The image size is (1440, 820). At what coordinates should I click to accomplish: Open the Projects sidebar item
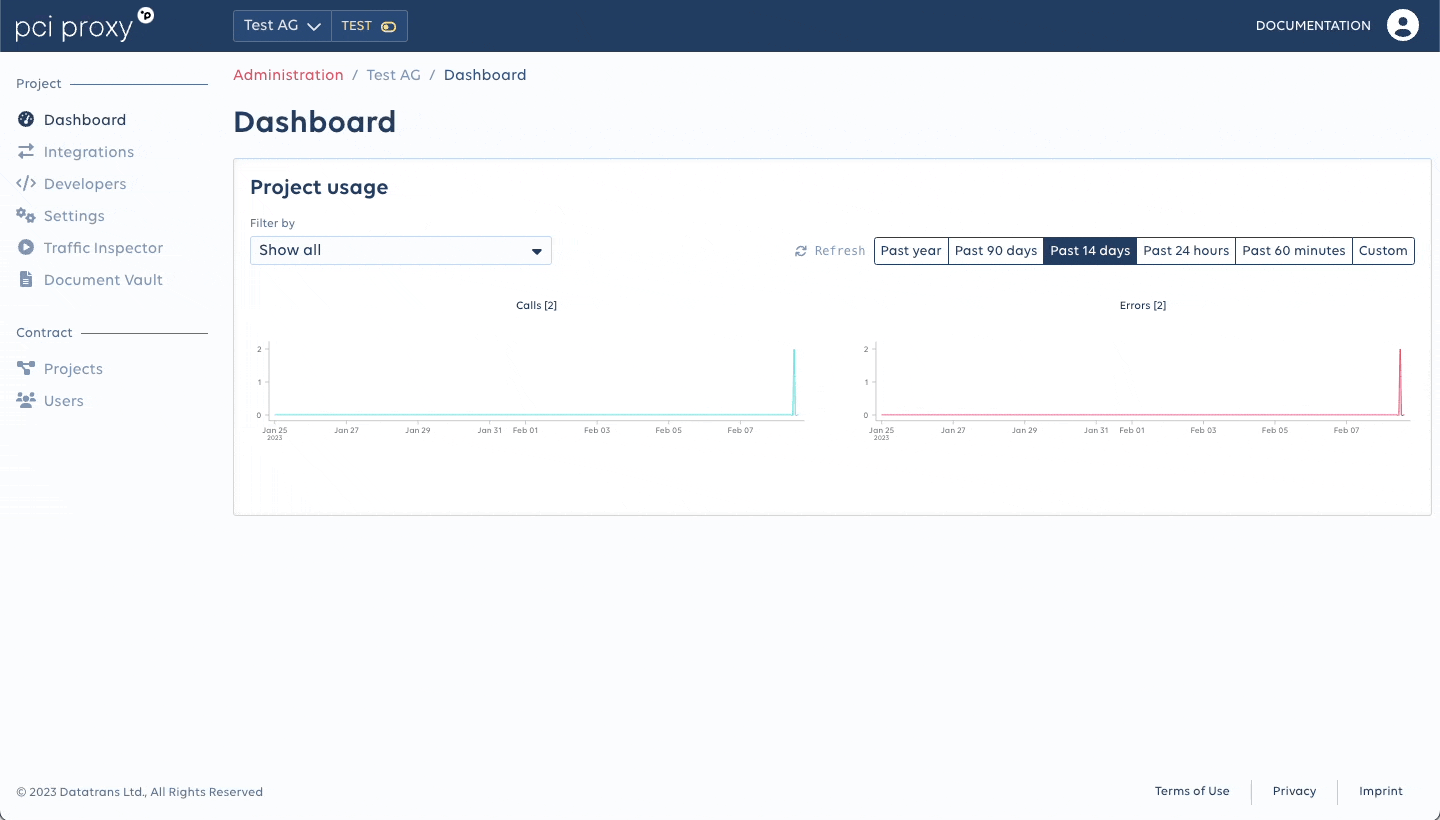click(x=73, y=369)
